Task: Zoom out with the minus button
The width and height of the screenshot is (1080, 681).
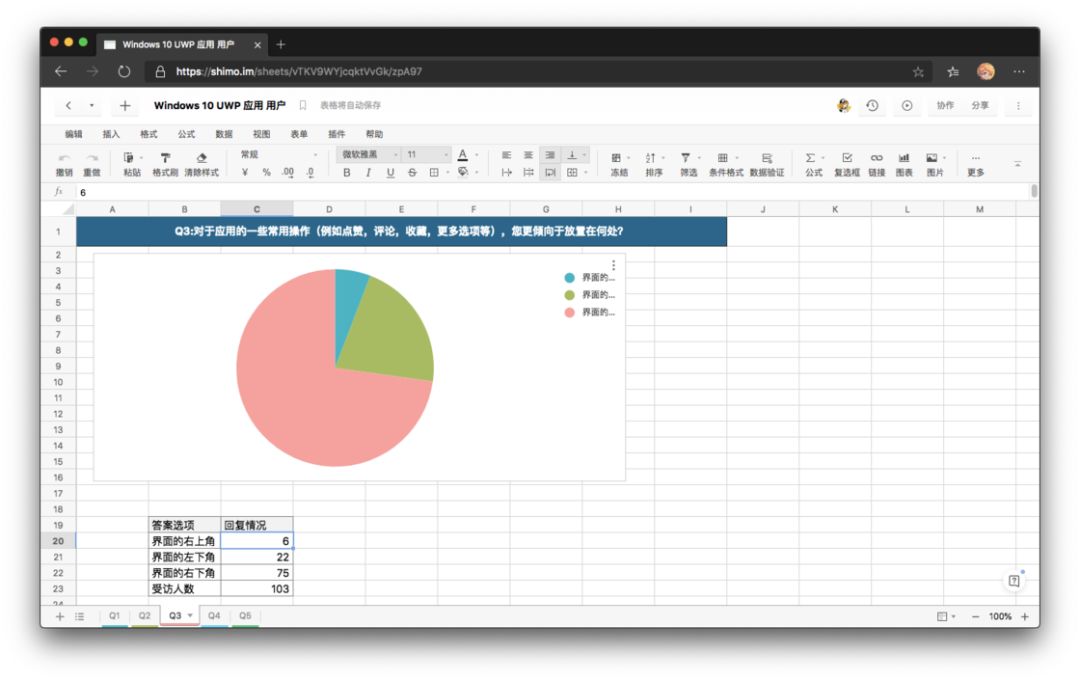Action: pyautogui.click(x=975, y=616)
